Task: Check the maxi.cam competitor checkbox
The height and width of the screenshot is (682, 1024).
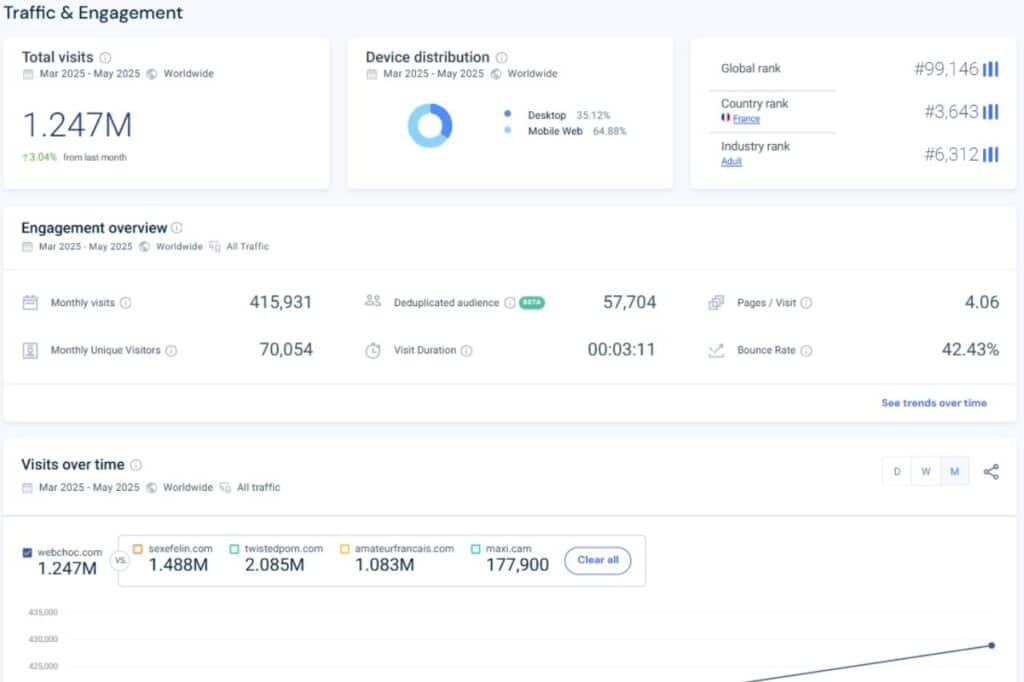Action: (x=475, y=549)
